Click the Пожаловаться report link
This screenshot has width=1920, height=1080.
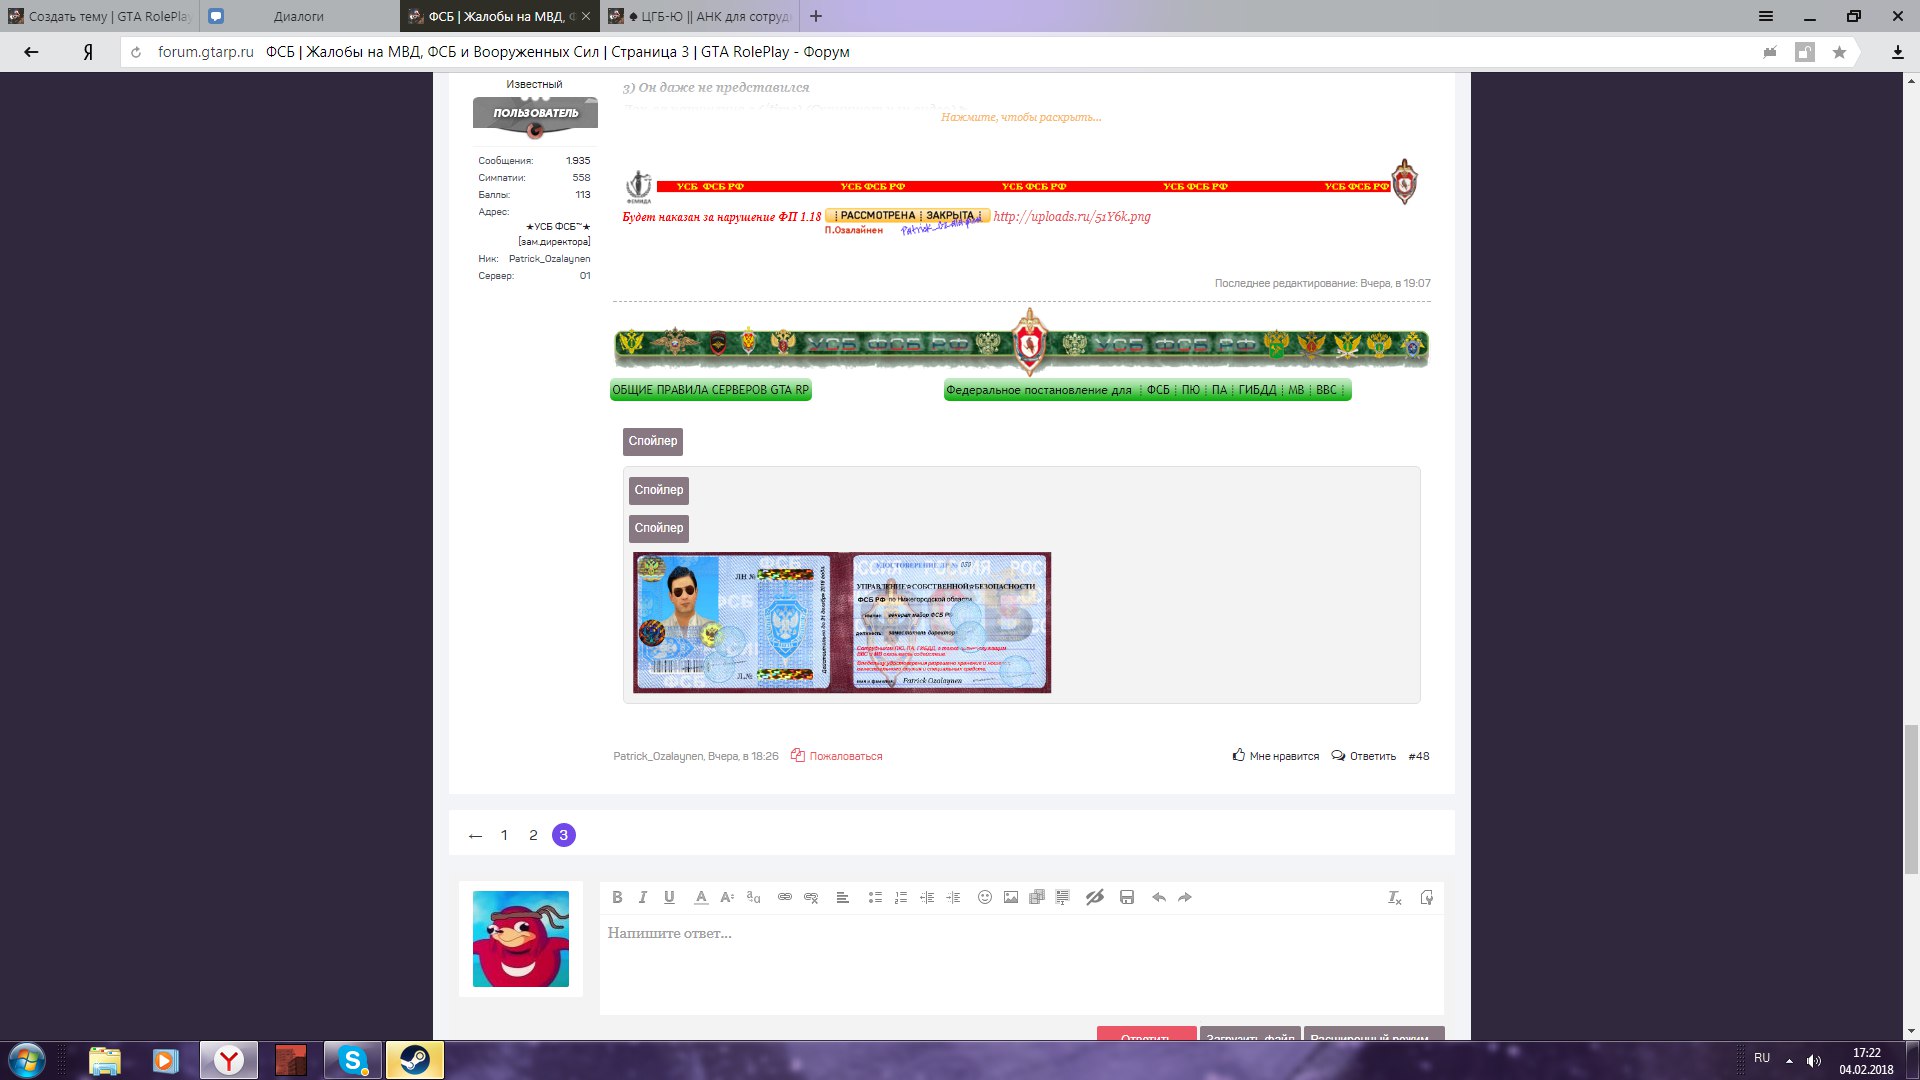click(845, 756)
